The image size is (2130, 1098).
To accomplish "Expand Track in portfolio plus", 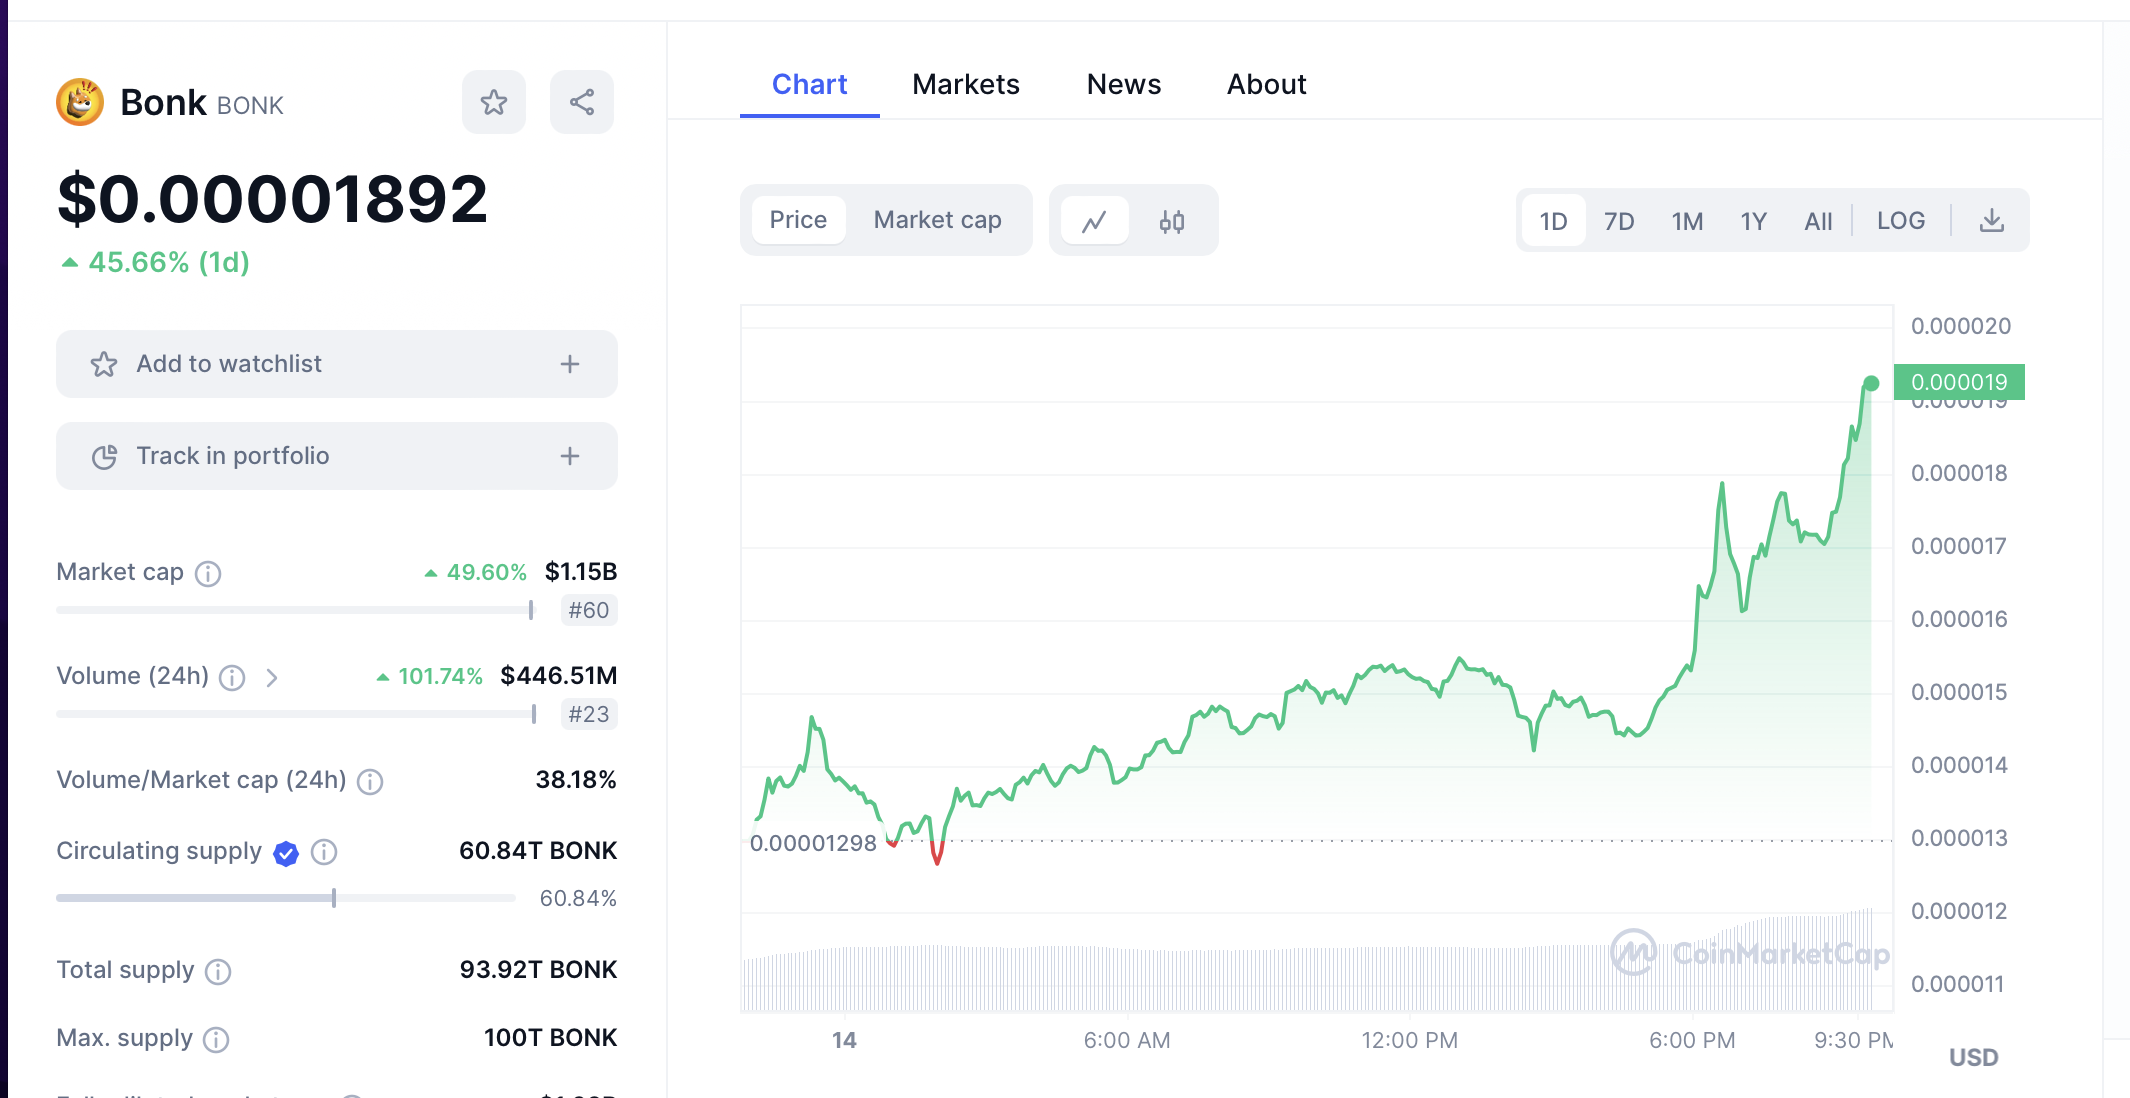I will tap(570, 456).
